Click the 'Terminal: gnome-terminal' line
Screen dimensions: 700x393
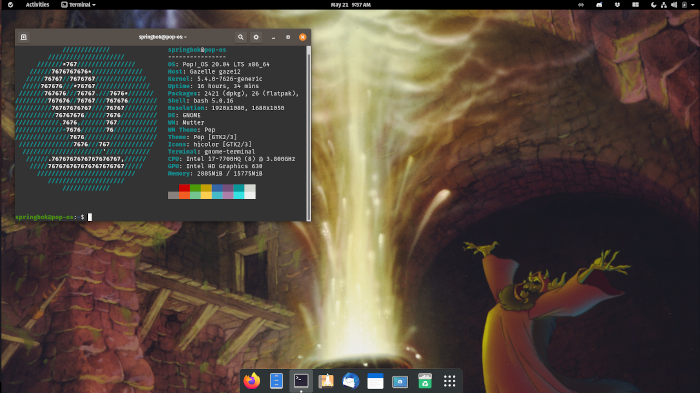coord(212,151)
